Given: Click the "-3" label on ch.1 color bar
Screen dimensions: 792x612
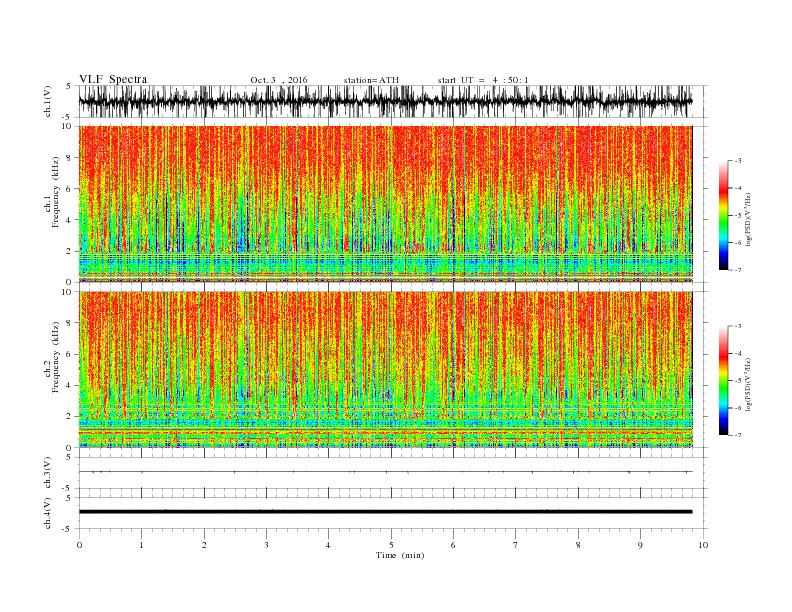Looking at the screenshot, I should pos(738,161).
